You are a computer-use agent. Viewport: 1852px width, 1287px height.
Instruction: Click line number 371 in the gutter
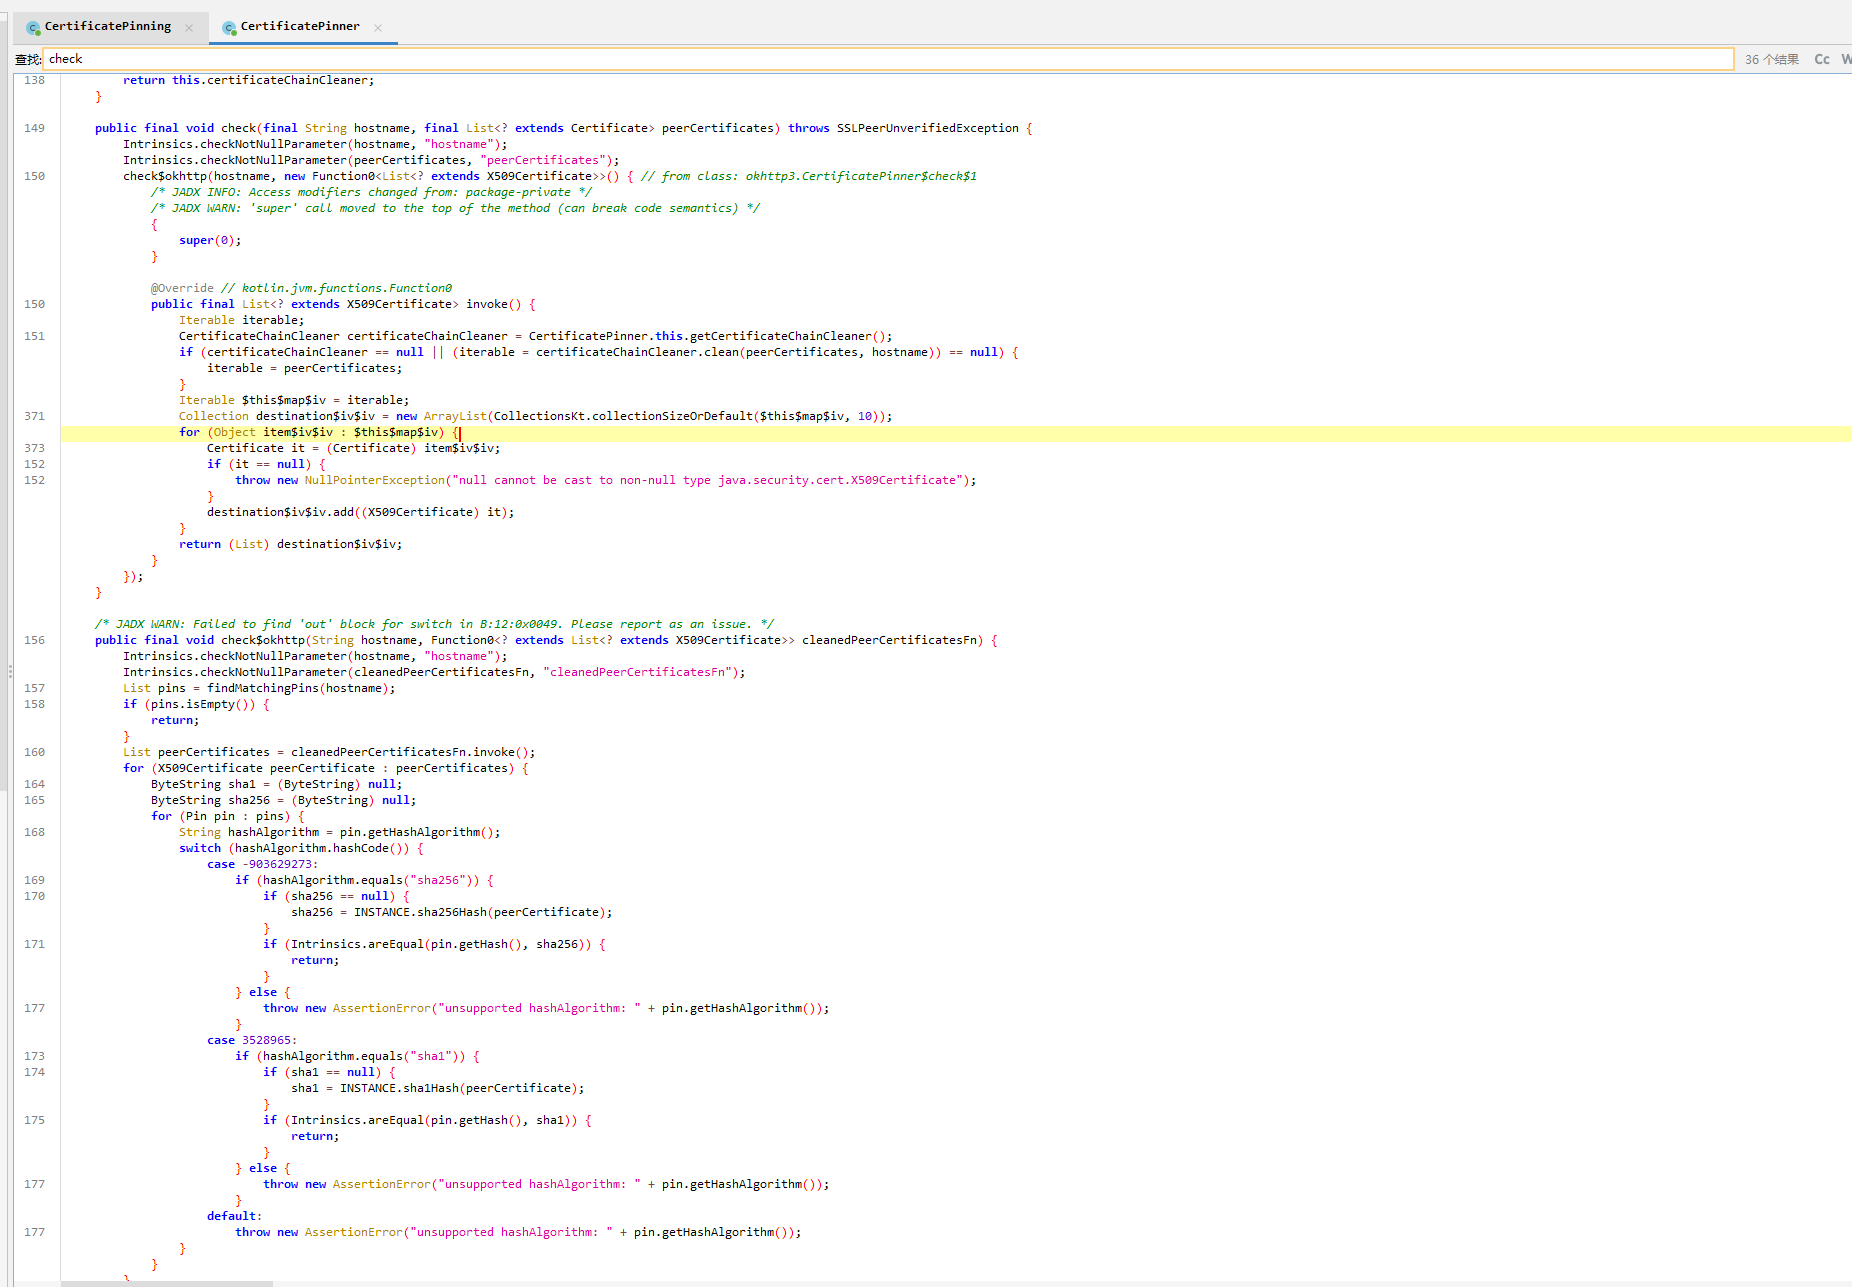pos(34,416)
